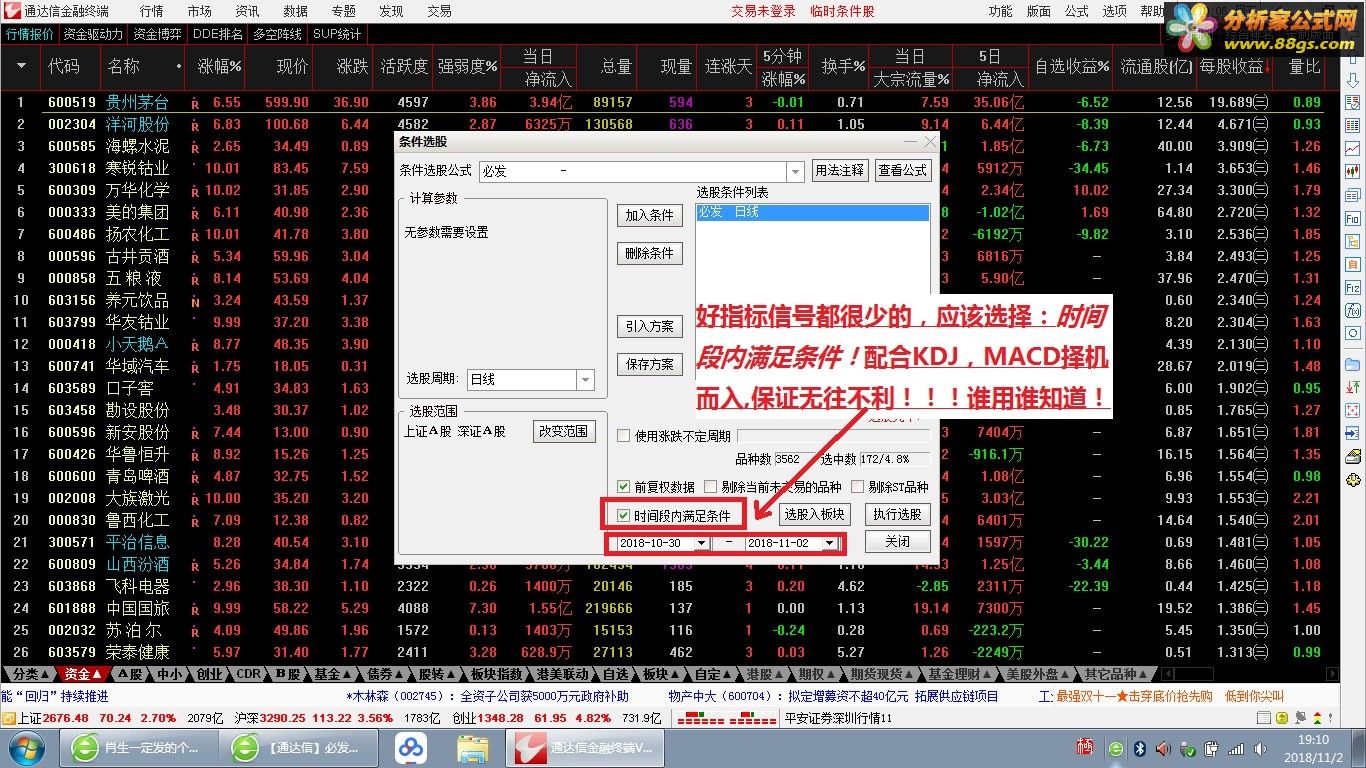Screen dimensions: 1366x768
Task: Click the (三) icon in 贵州茅台 row
Action: click(x=1262, y=102)
